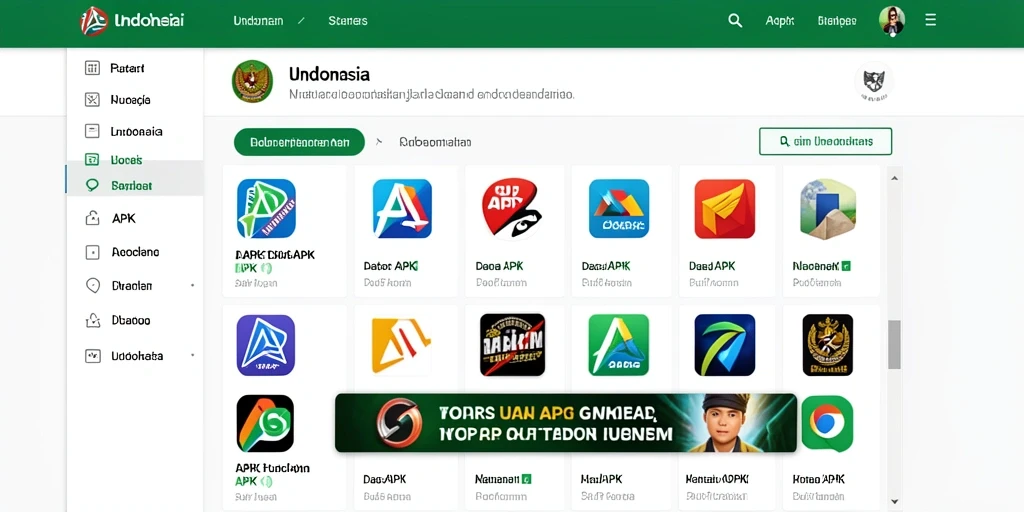
Task: Select the green Bolonerpteooannen filter tab
Action: pos(299,142)
